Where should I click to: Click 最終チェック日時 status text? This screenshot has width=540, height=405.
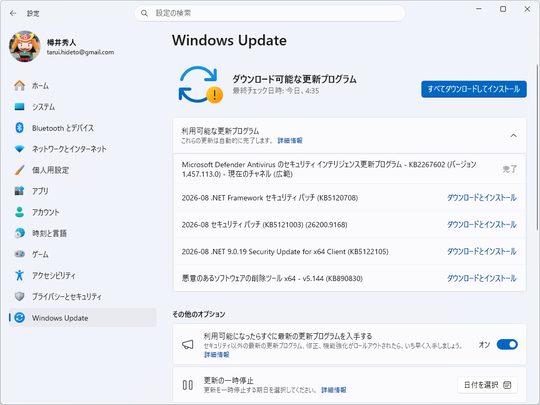[x=276, y=91]
